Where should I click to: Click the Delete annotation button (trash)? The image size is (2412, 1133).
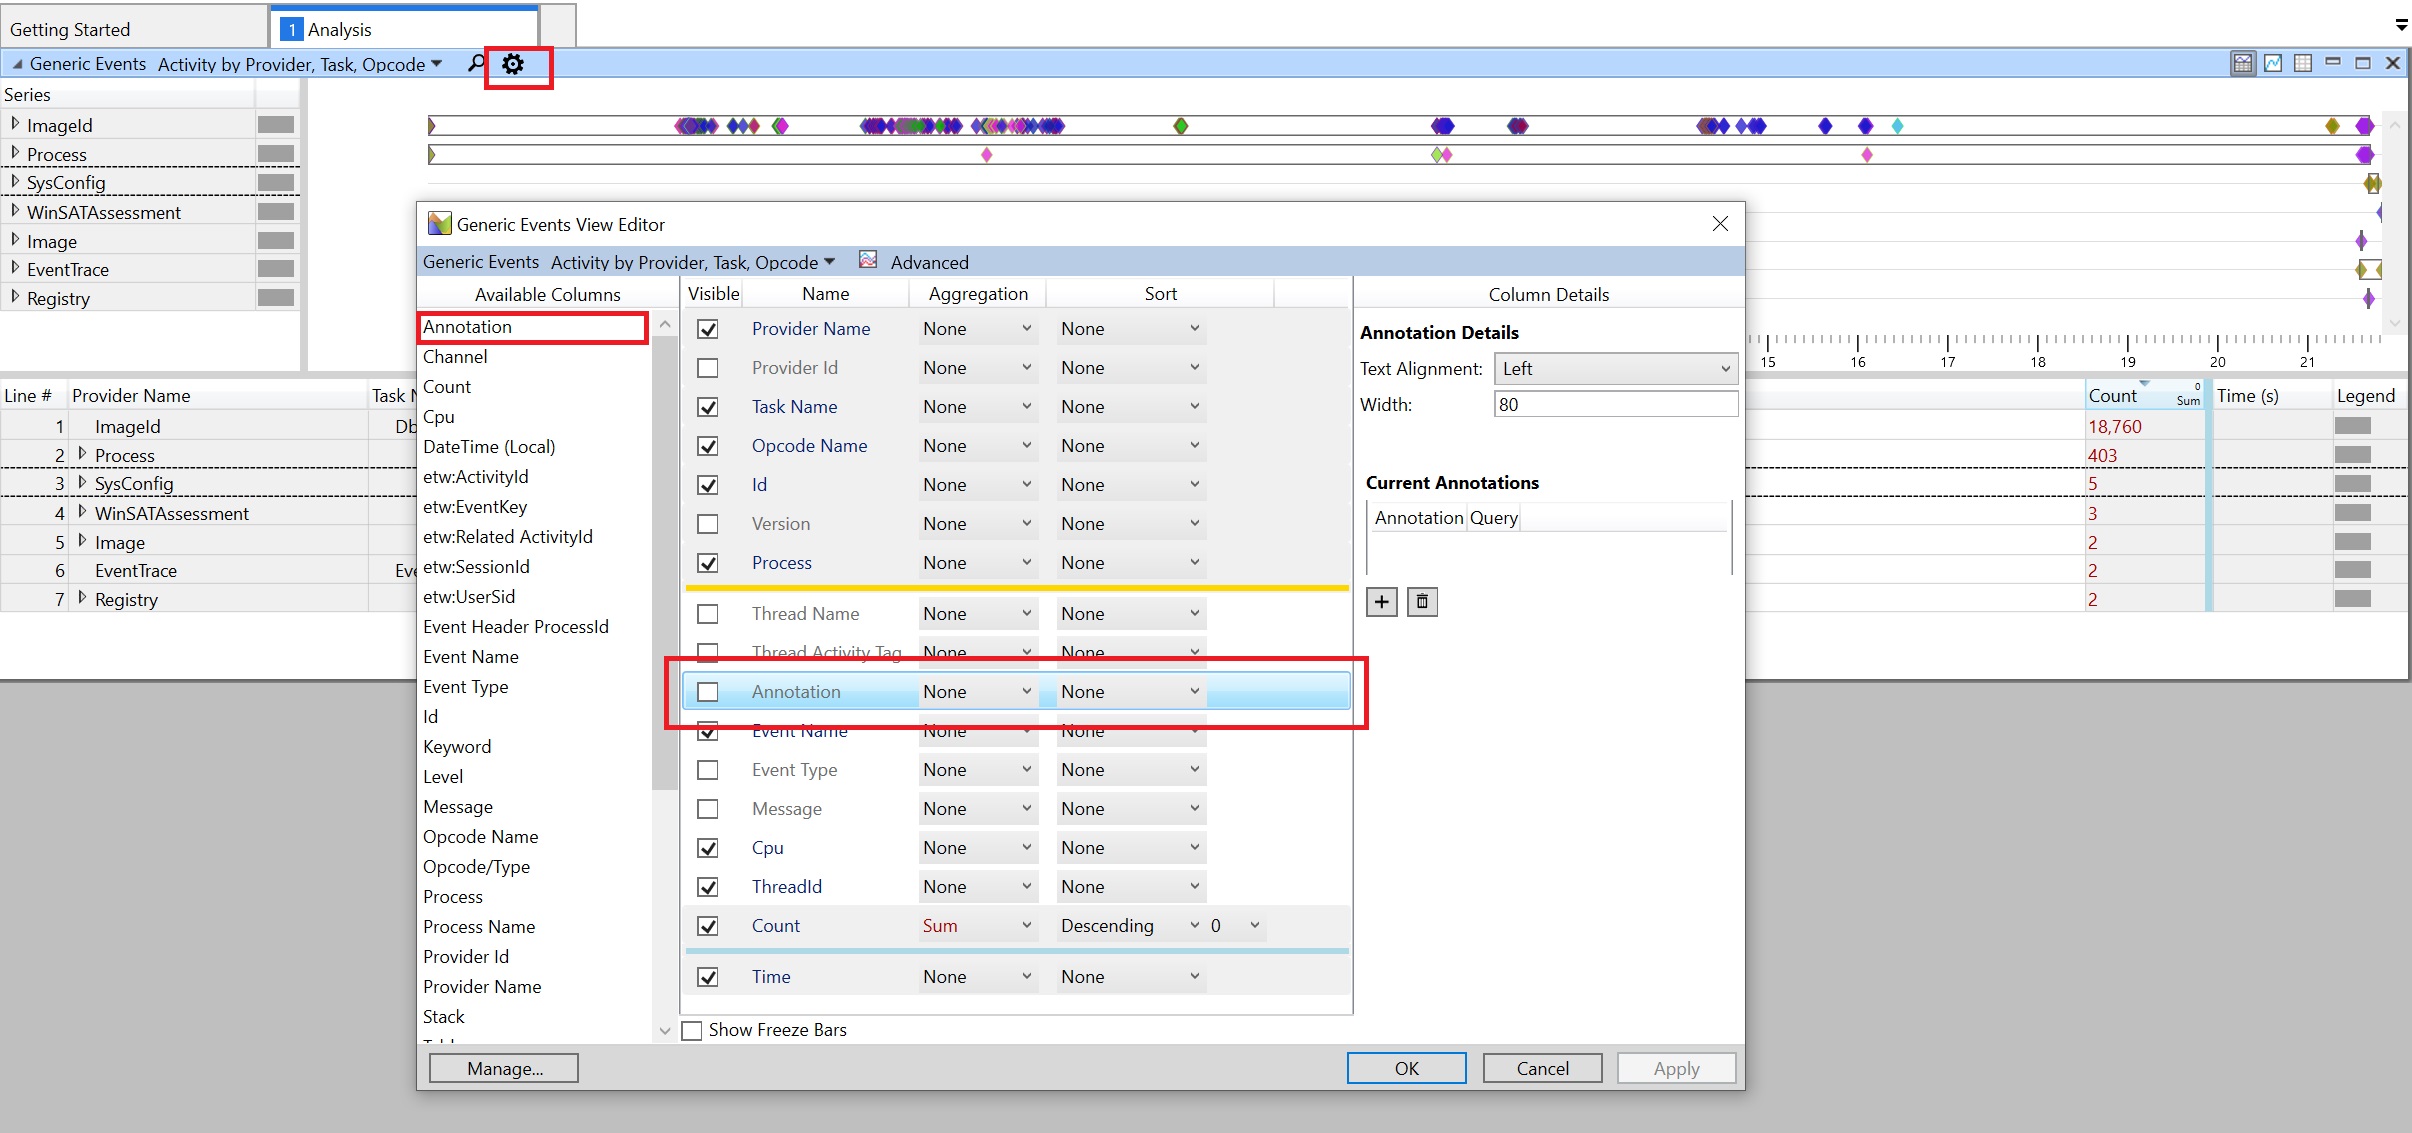point(1418,601)
